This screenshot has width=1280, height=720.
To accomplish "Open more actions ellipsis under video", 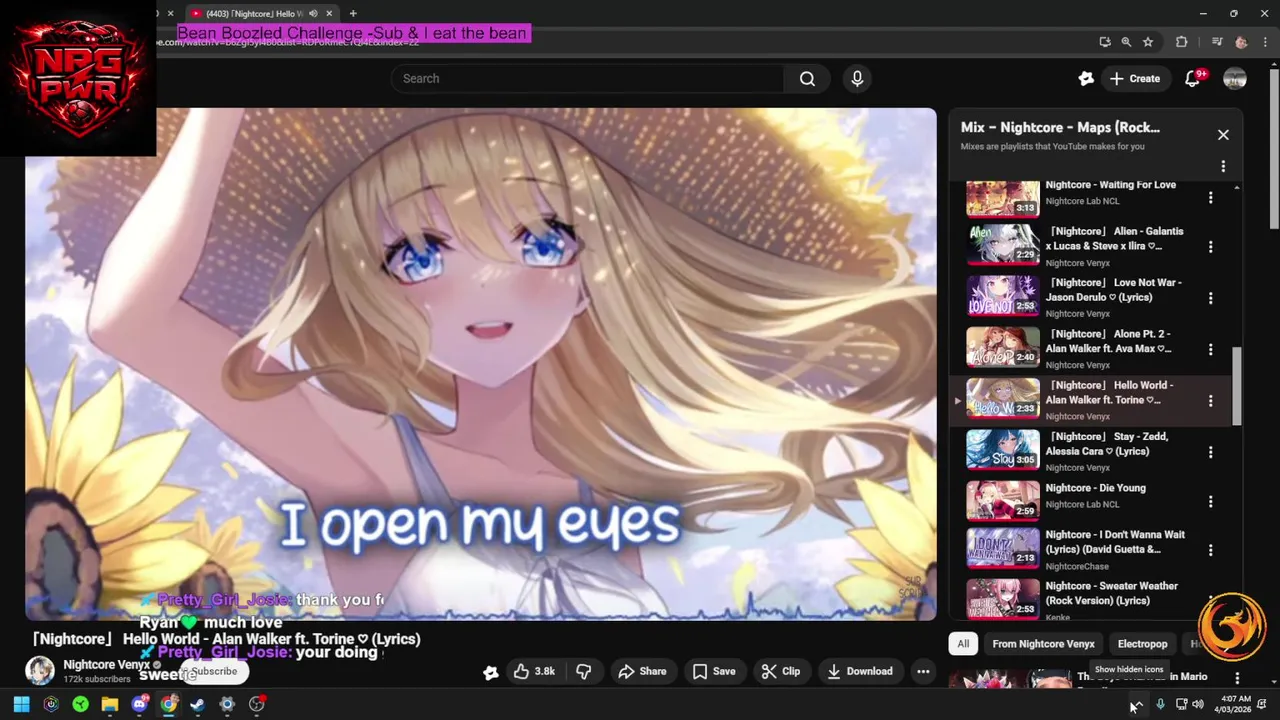I will coord(923,672).
